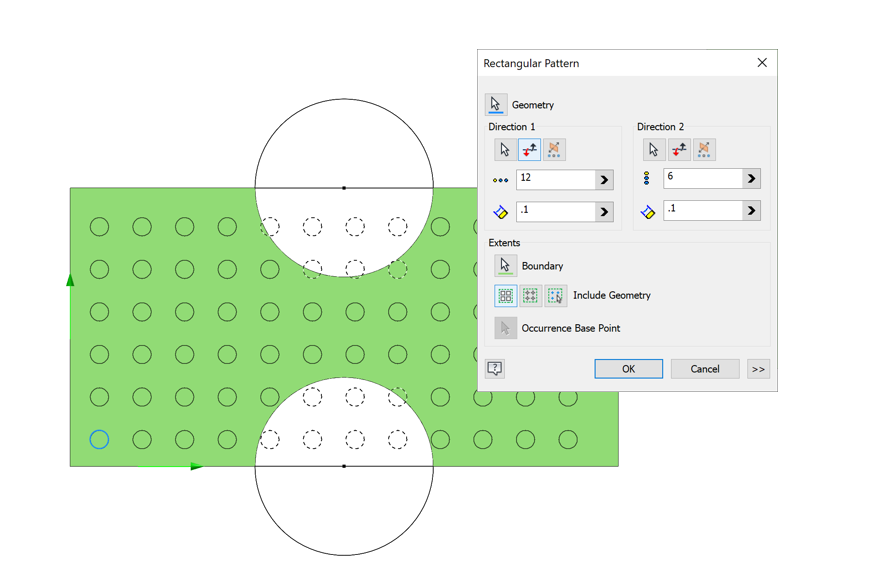Click the Direction 1 spacing dimension icon

point(500,212)
